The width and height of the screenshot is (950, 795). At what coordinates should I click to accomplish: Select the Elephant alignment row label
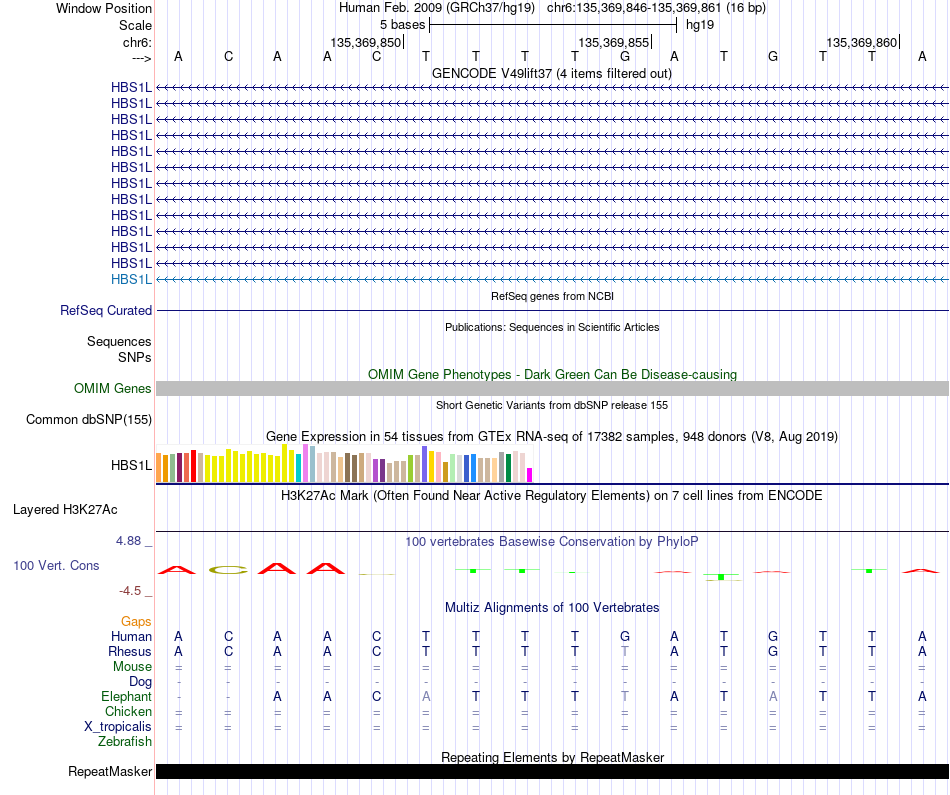click(126, 696)
